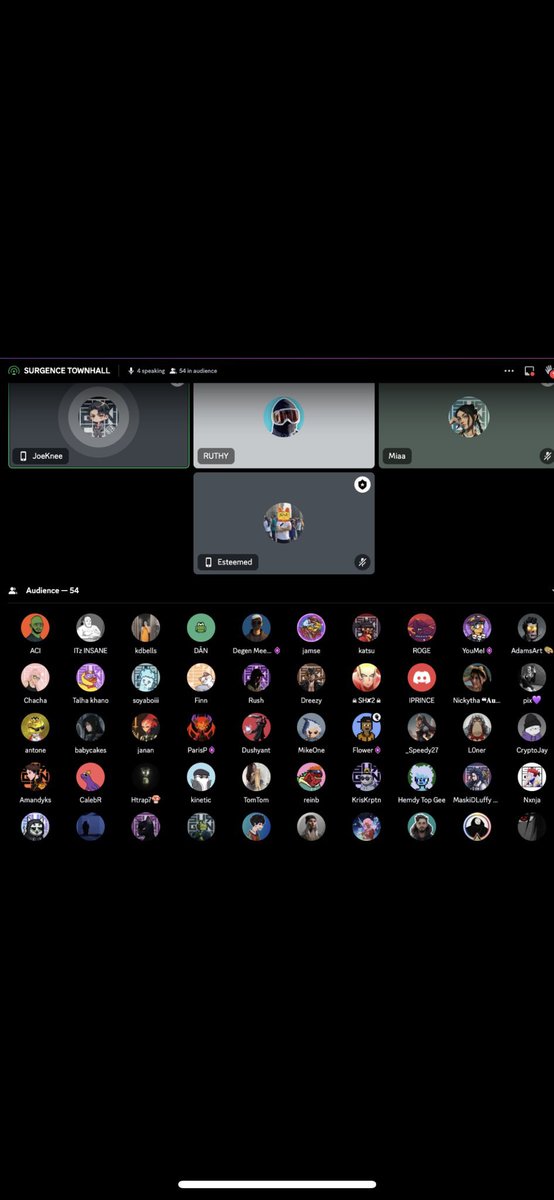Open audience member DÂN's frog avatar
This screenshot has height=1200, width=554.
(x=201, y=628)
